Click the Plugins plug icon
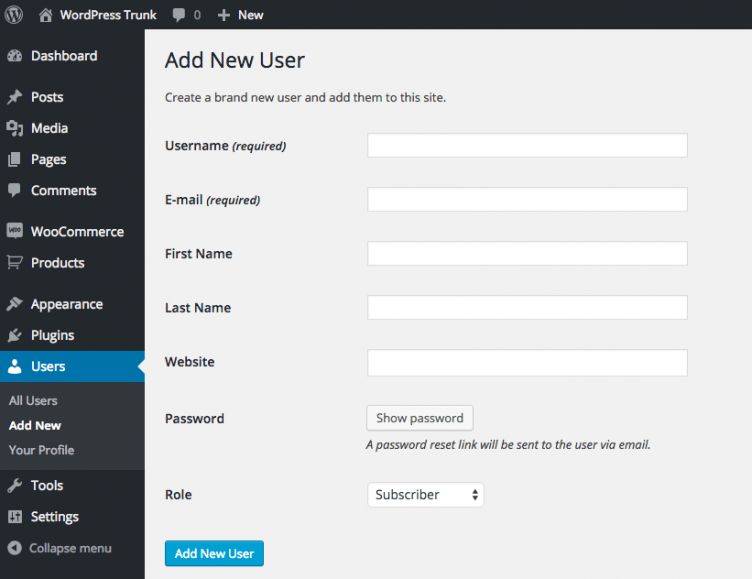 pyautogui.click(x=14, y=335)
